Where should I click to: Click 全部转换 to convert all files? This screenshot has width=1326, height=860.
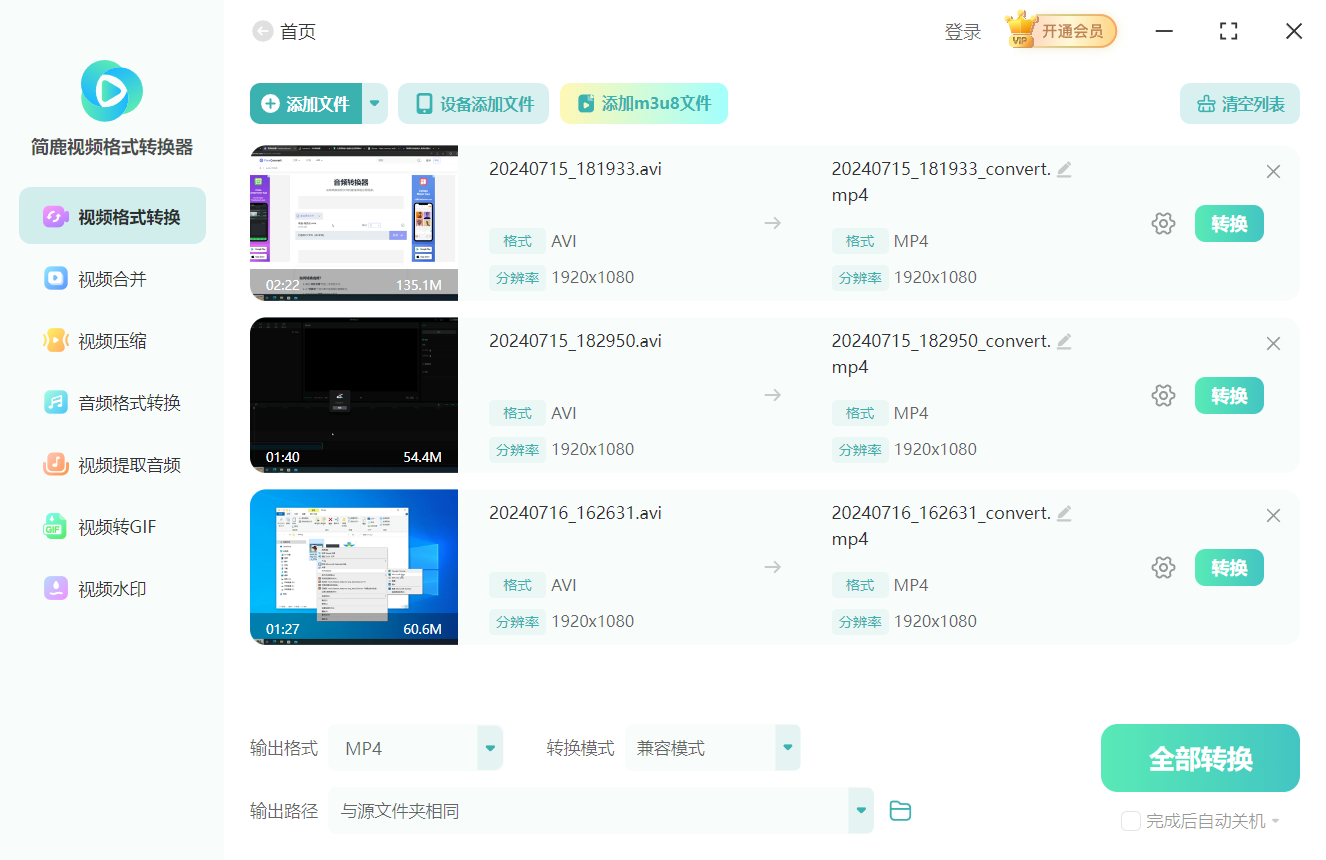tap(1199, 758)
